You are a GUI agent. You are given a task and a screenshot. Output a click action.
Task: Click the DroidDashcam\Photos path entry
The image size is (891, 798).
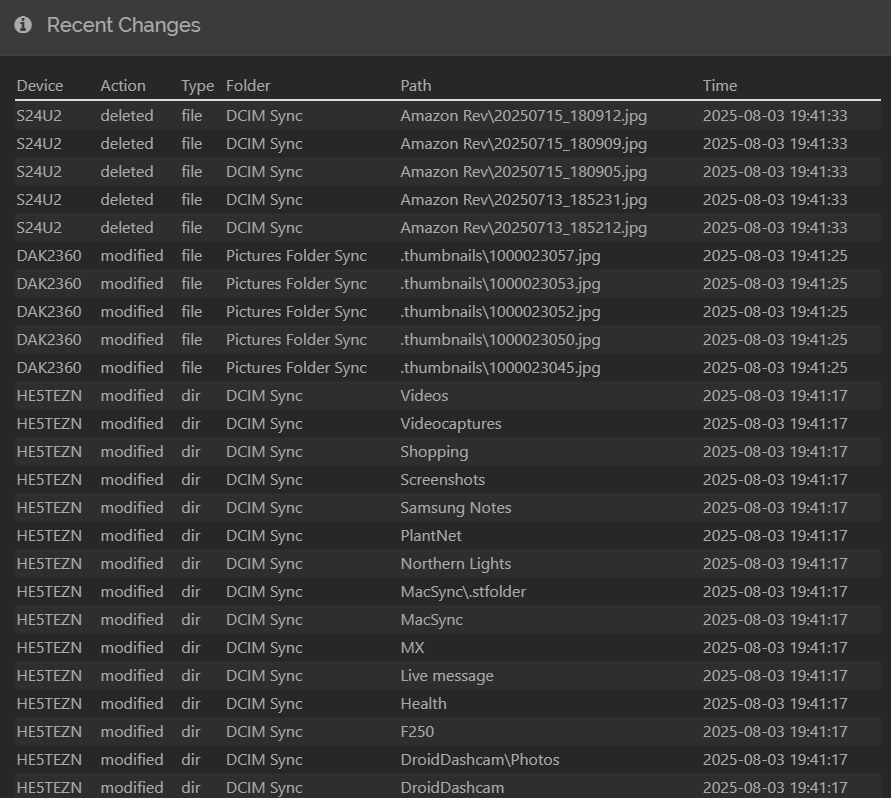[x=480, y=759]
